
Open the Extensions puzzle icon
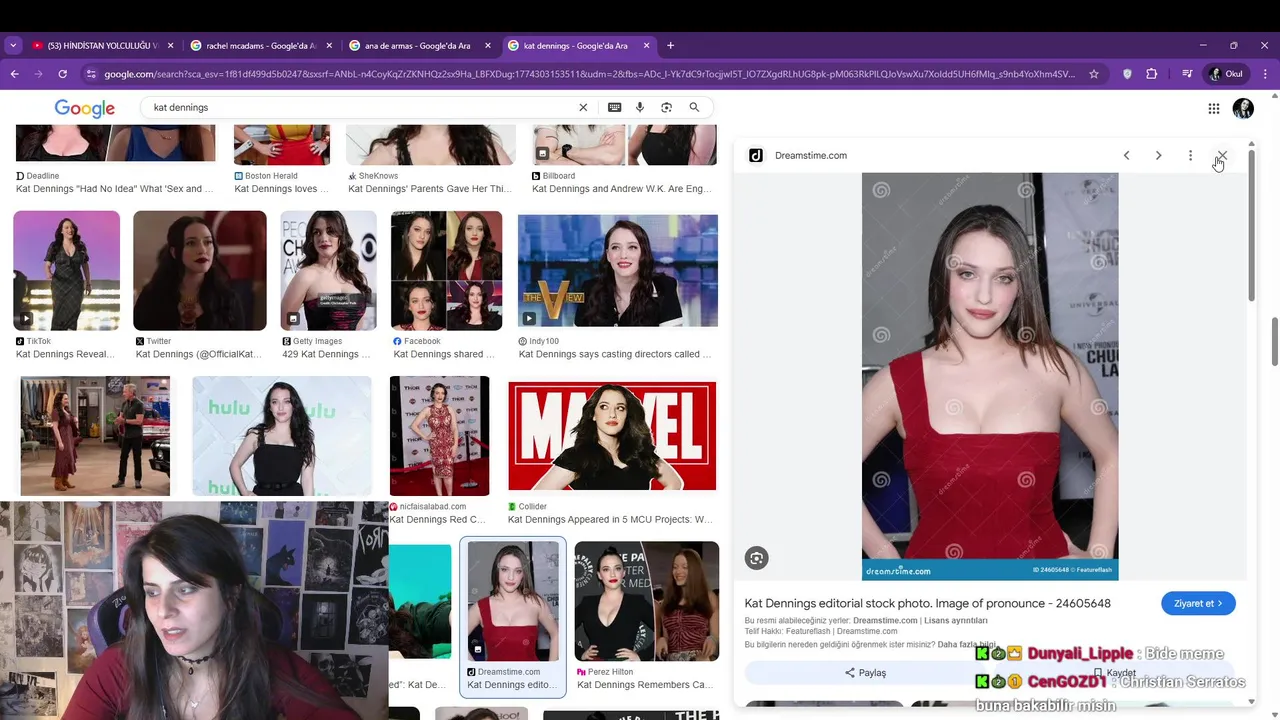[x=1152, y=74]
